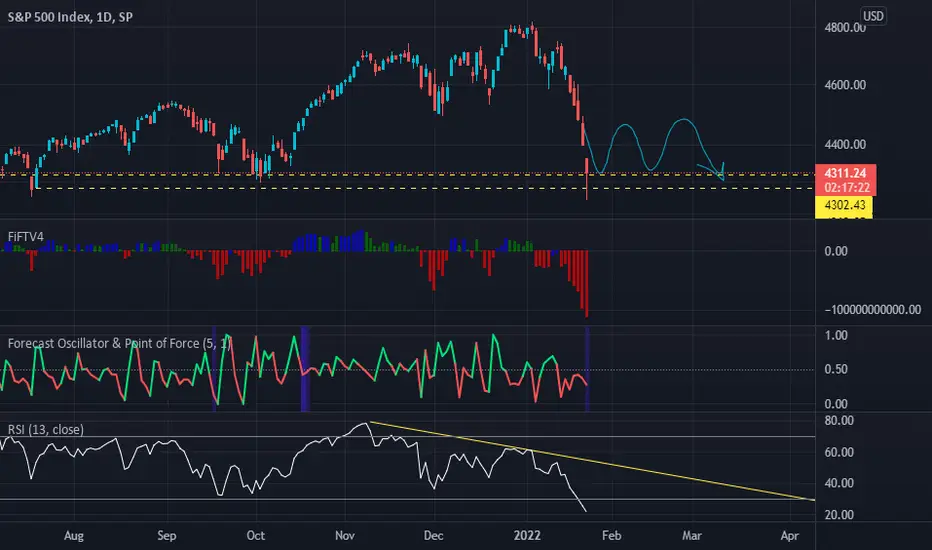This screenshot has height=550, width=932.
Task: Click the Aug label on the time axis
Action: (x=74, y=536)
